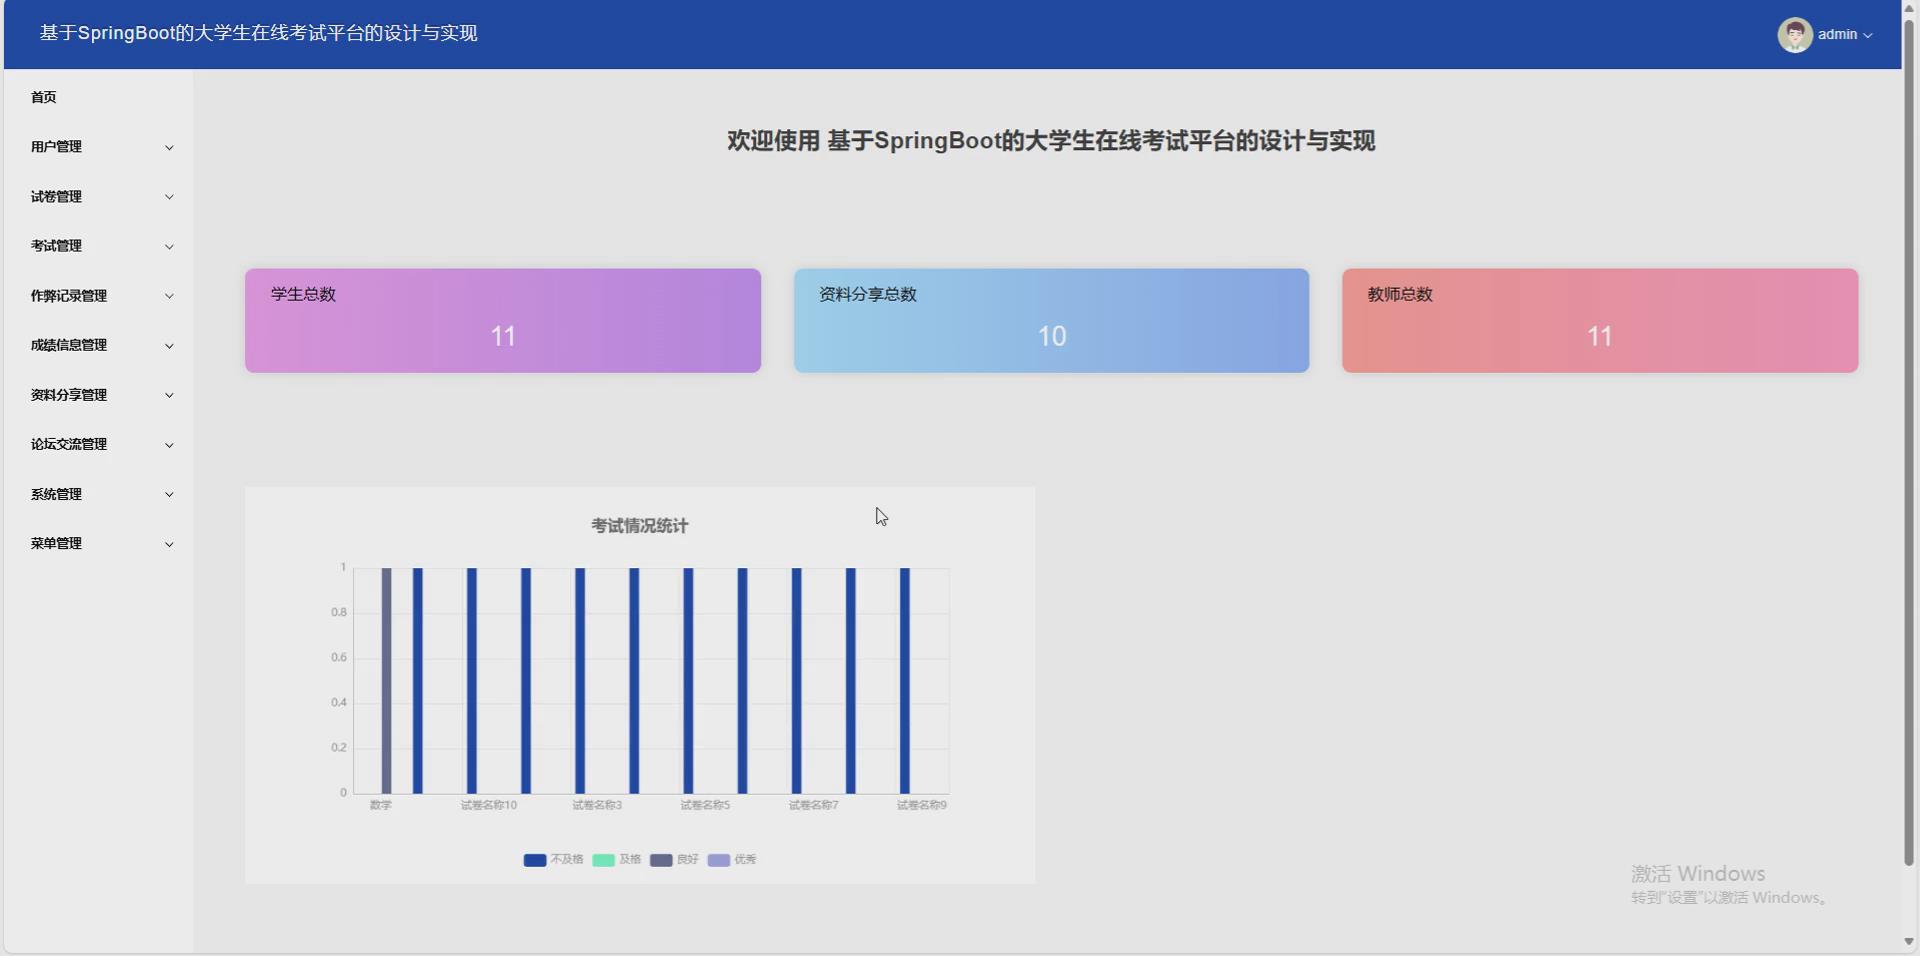Open the 用户管理 sidebar menu
This screenshot has height=956, width=1920.
pyautogui.click(x=98, y=147)
